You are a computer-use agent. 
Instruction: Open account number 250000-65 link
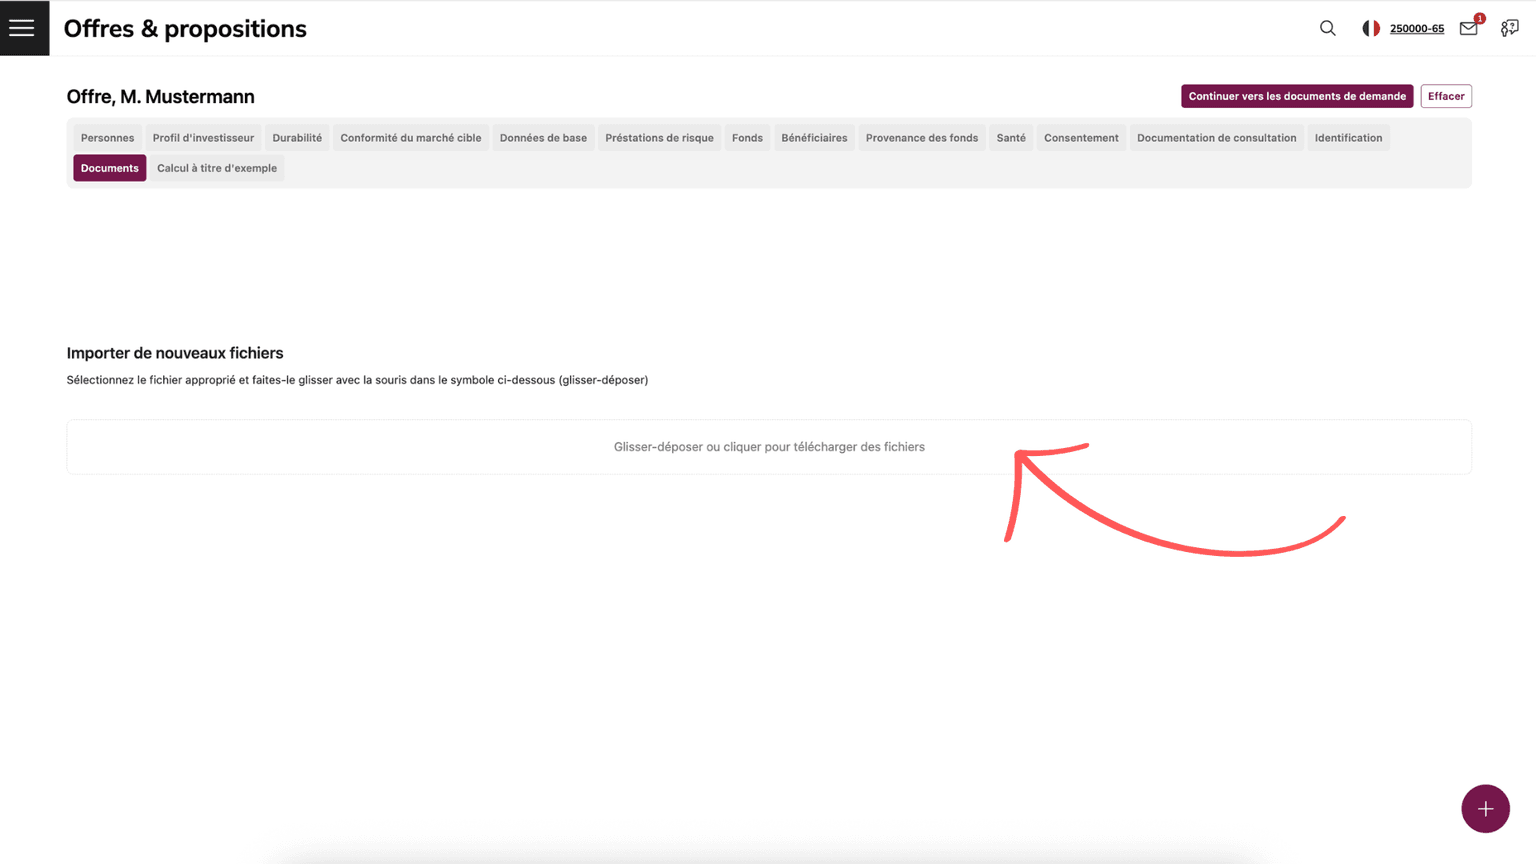coord(1416,29)
